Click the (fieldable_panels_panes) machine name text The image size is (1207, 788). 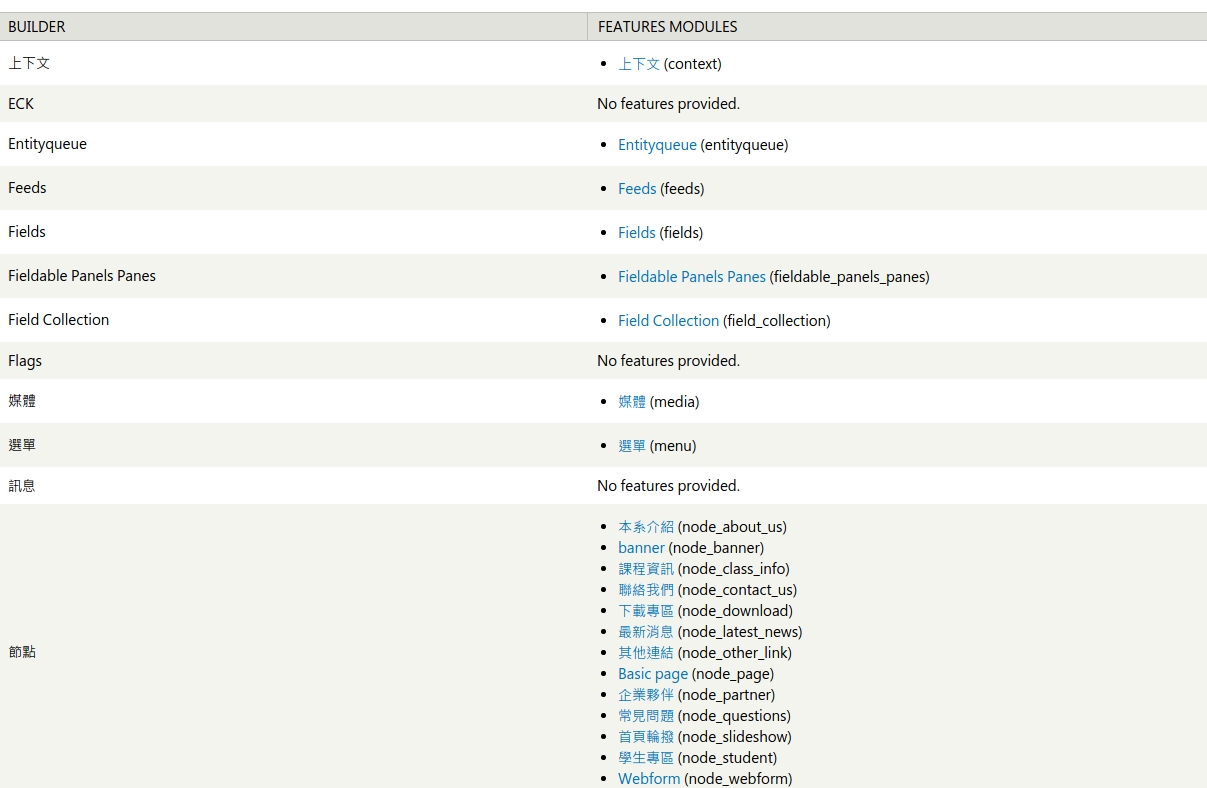pos(850,277)
